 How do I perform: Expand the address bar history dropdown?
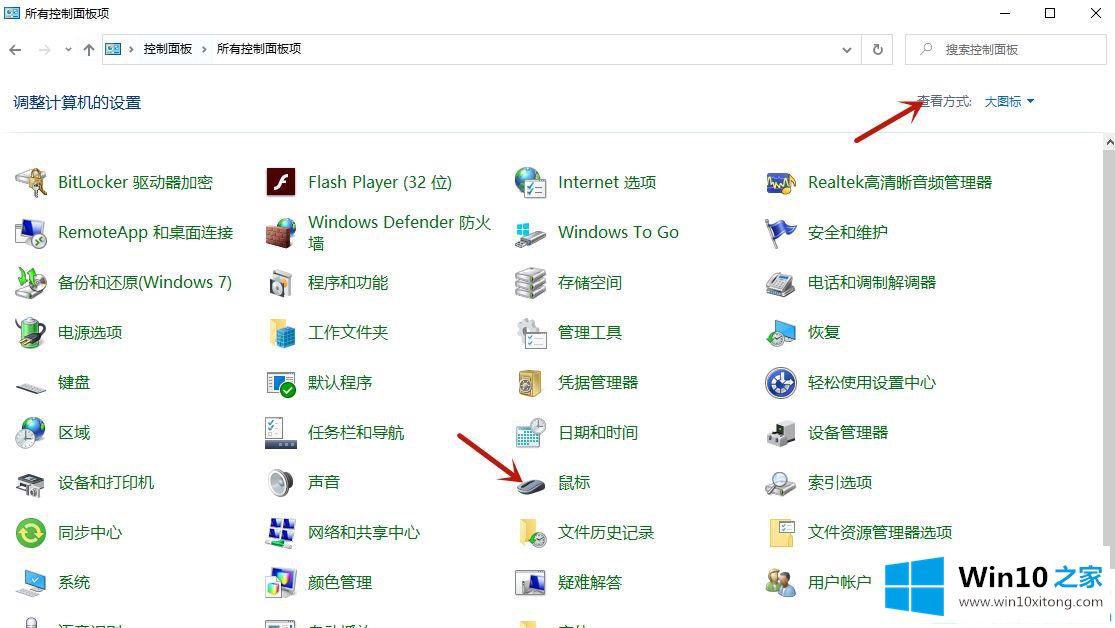tap(847, 50)
